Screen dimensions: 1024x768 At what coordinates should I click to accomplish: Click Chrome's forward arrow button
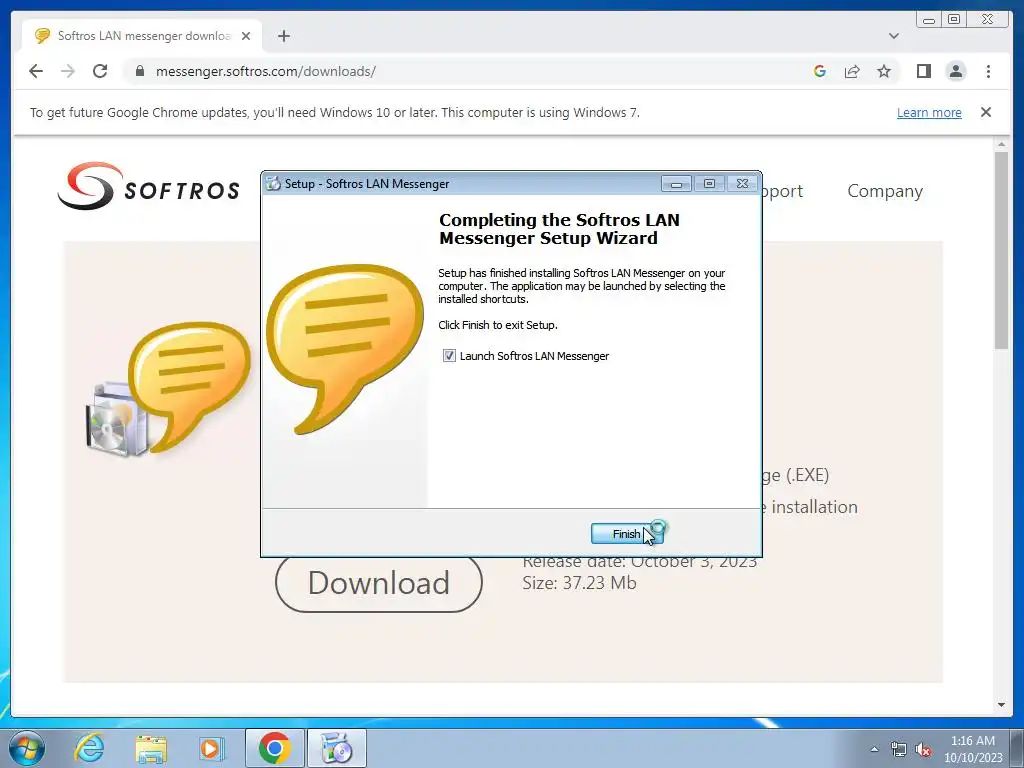(68, 71)
